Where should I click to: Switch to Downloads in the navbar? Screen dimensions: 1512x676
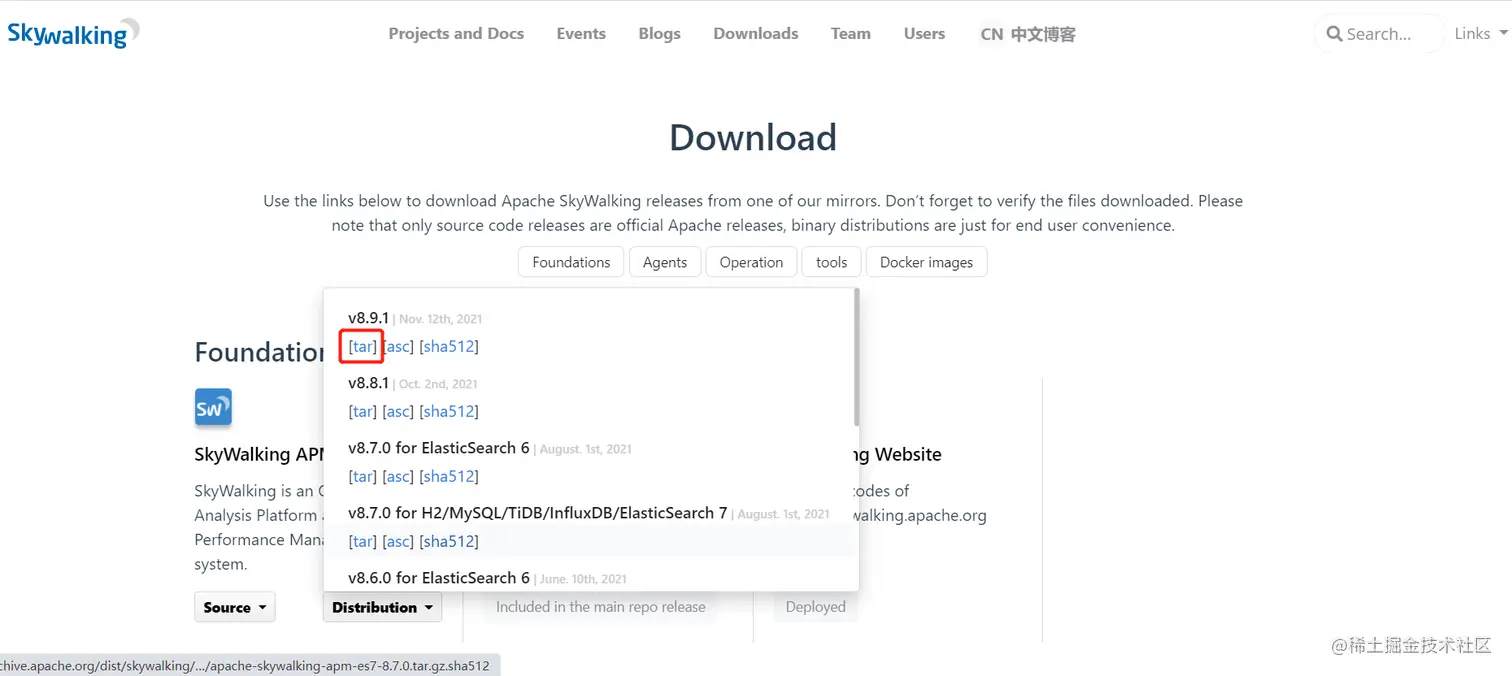[755, 33]
